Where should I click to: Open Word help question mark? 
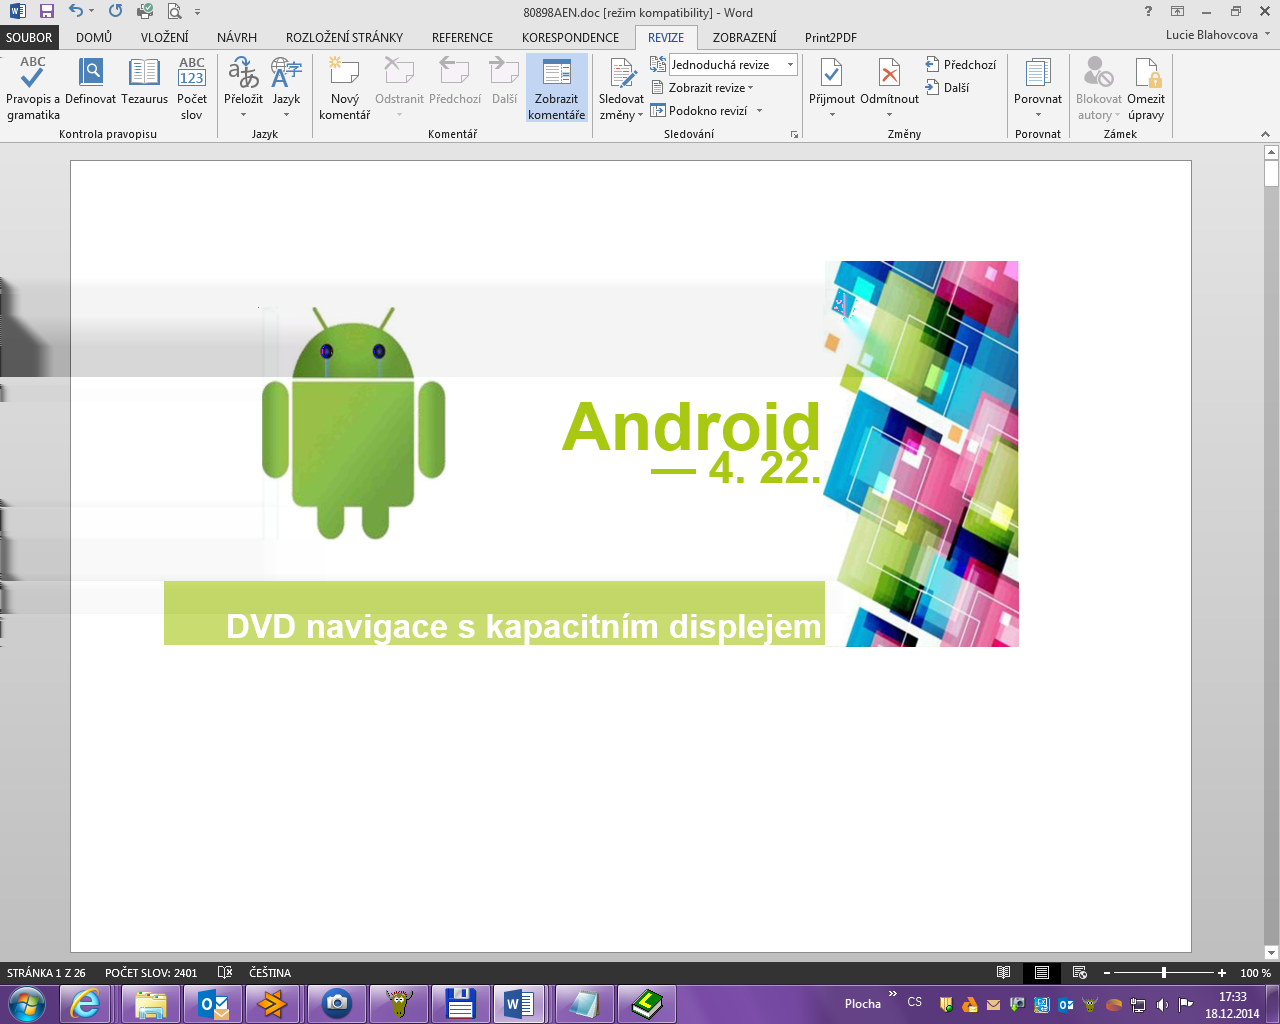(1149, 12)
